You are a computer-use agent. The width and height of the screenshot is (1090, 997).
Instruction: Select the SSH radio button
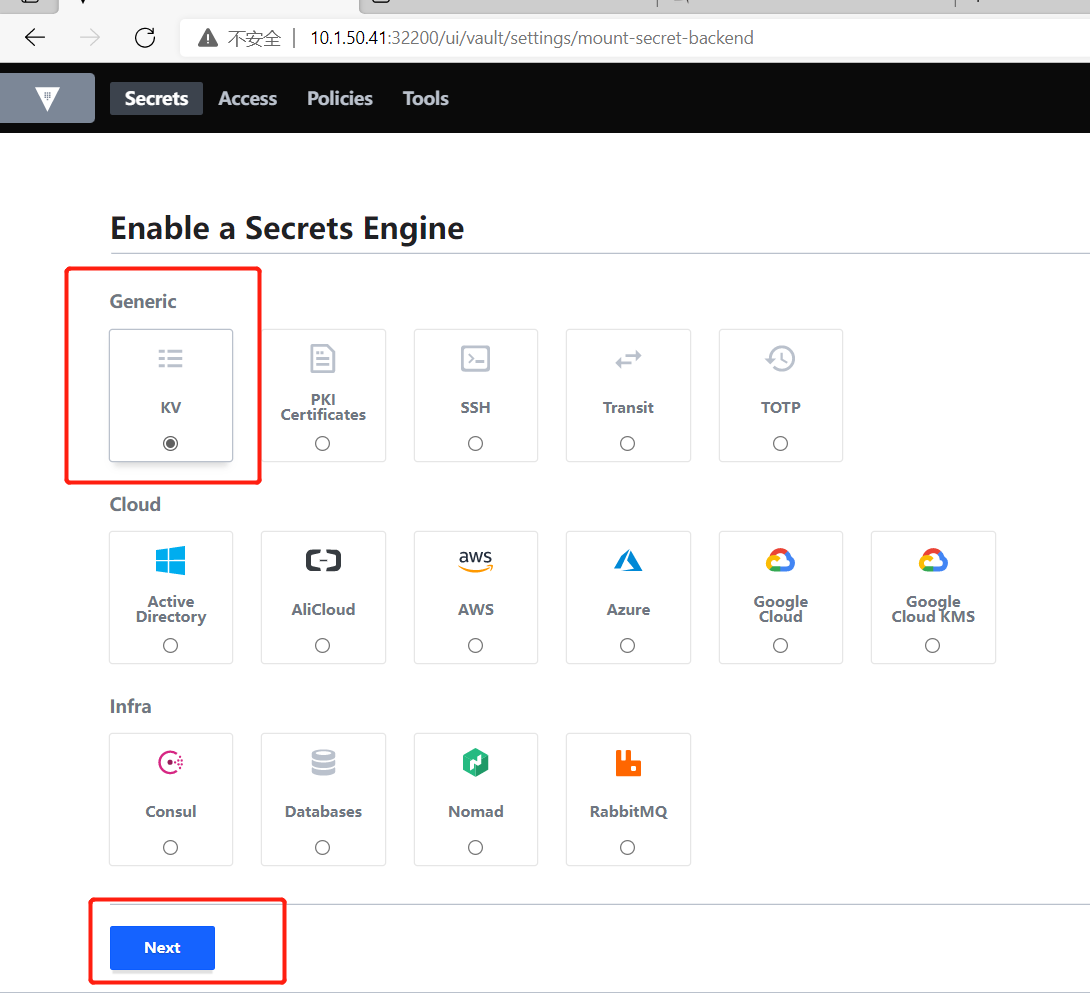point(475,444)
